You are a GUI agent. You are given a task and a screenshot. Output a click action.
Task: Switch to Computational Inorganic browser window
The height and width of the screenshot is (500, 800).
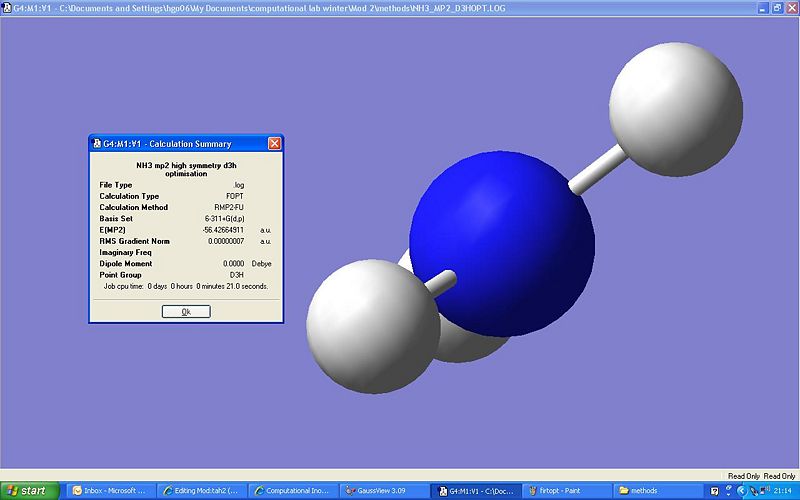pos(293,491)
